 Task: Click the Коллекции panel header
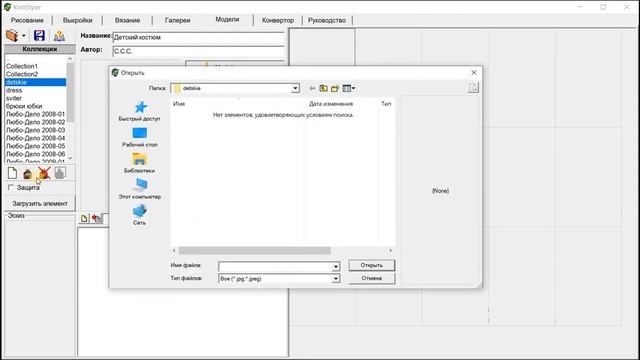pyautogui.click(x=40, y=49)
